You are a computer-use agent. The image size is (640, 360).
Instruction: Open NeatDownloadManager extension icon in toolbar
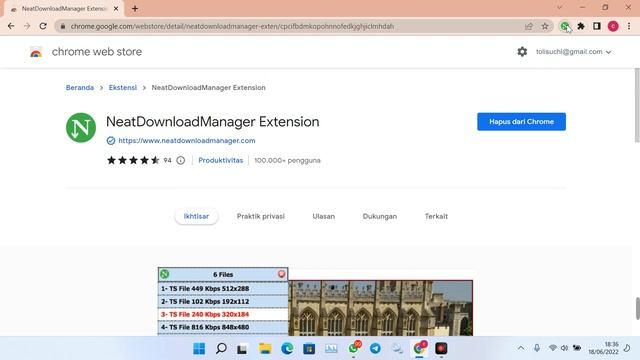tap(565, 26)
